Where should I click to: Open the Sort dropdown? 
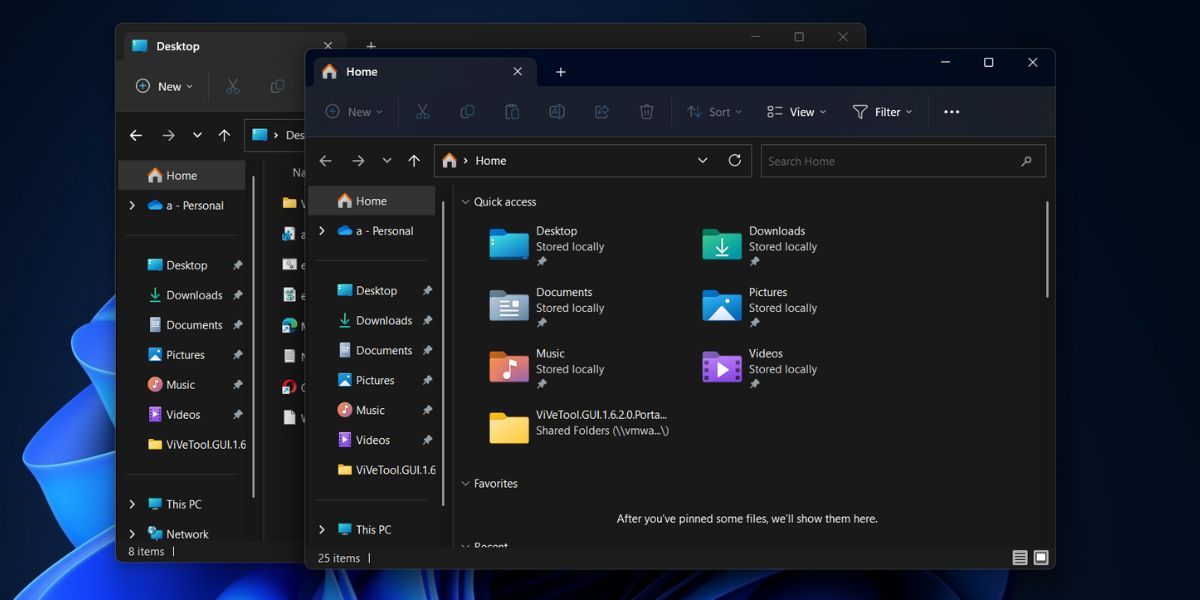[x=714, y=111]
